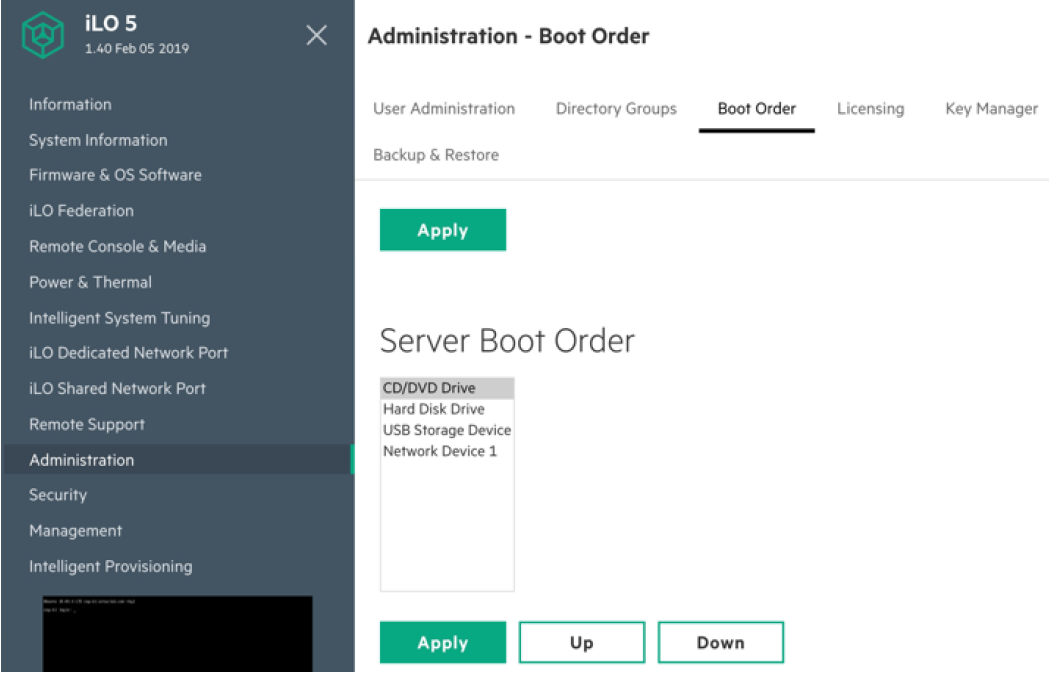Open iLO Federation section
Screen dimensions: 1051x673
[x=81, y=210]
